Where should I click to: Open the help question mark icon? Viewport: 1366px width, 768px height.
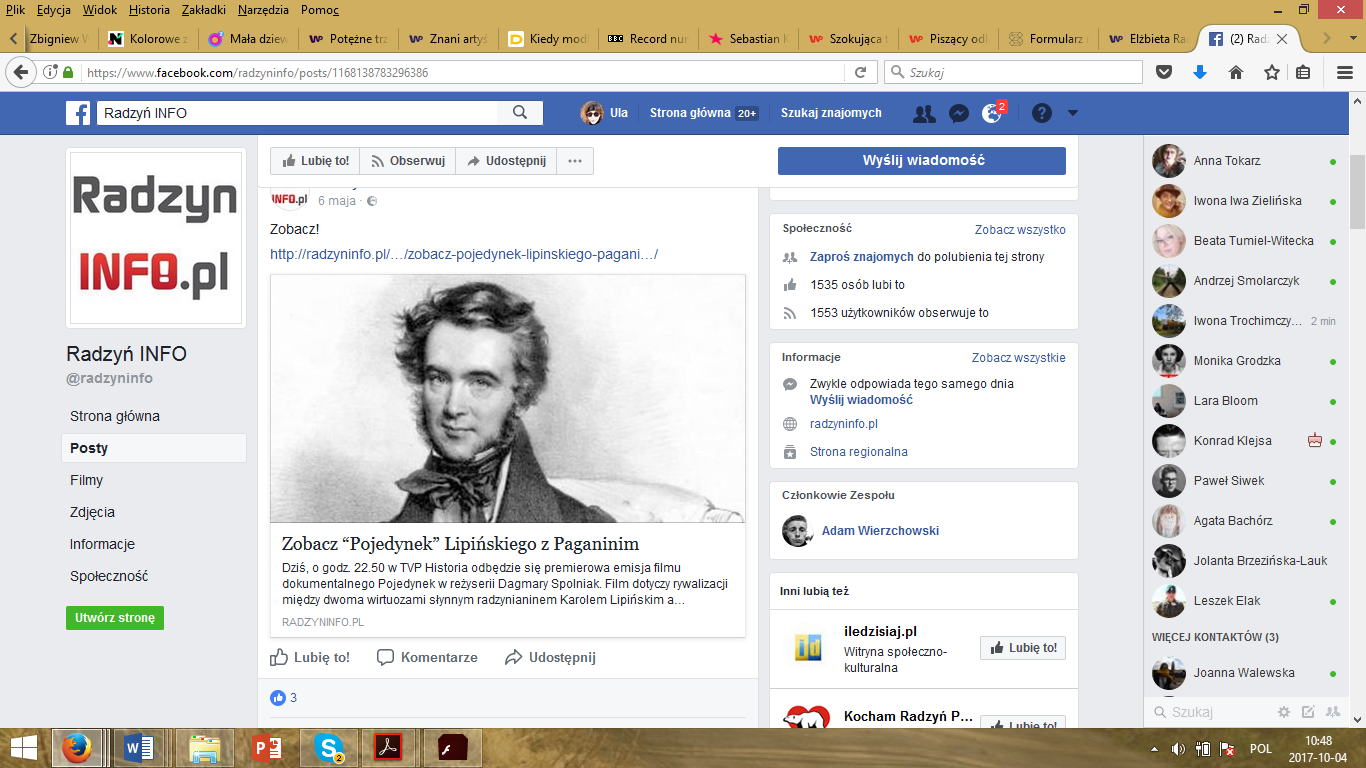(1042, 113)
